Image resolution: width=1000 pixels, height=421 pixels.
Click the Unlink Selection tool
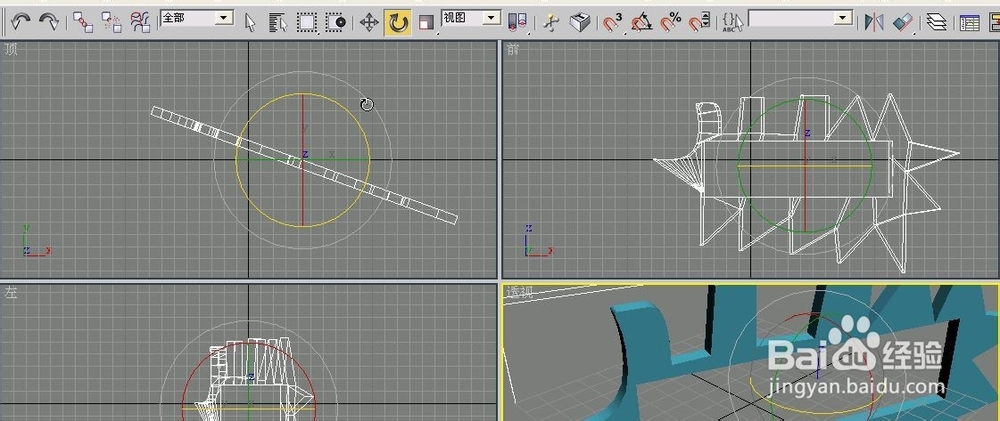click(112, 23)
